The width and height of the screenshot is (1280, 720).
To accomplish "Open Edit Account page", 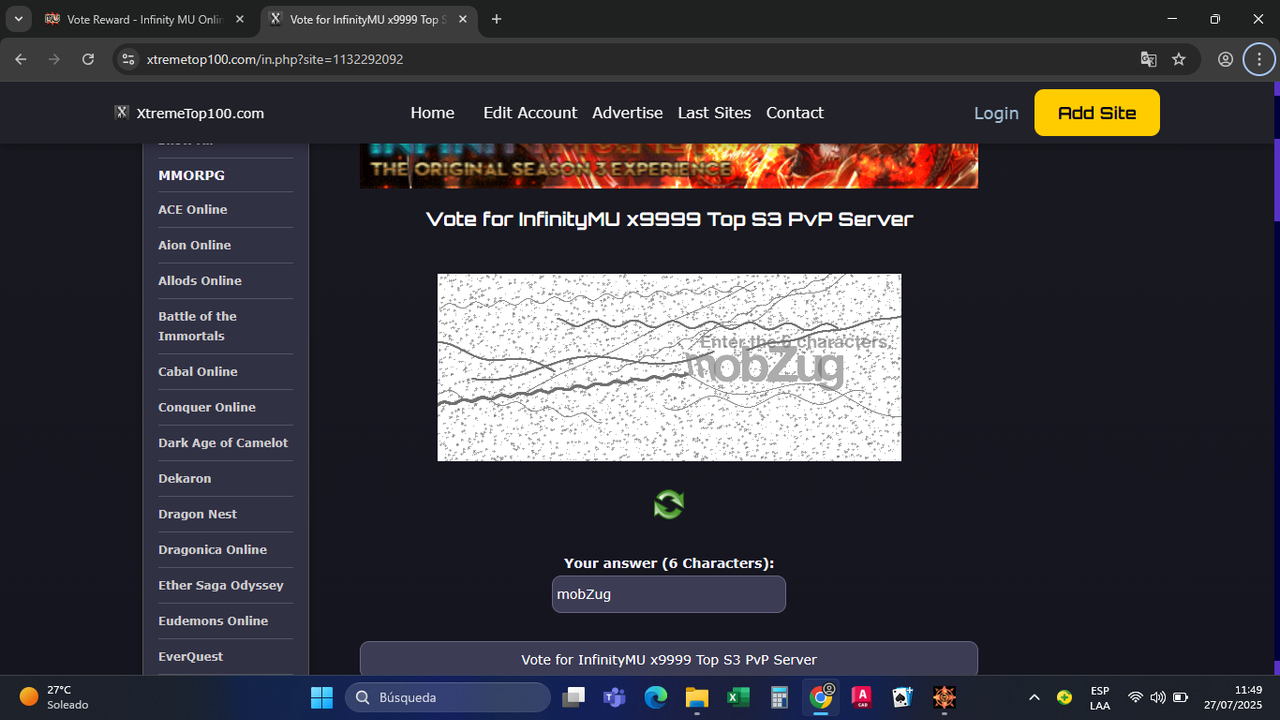I will 530,113.
